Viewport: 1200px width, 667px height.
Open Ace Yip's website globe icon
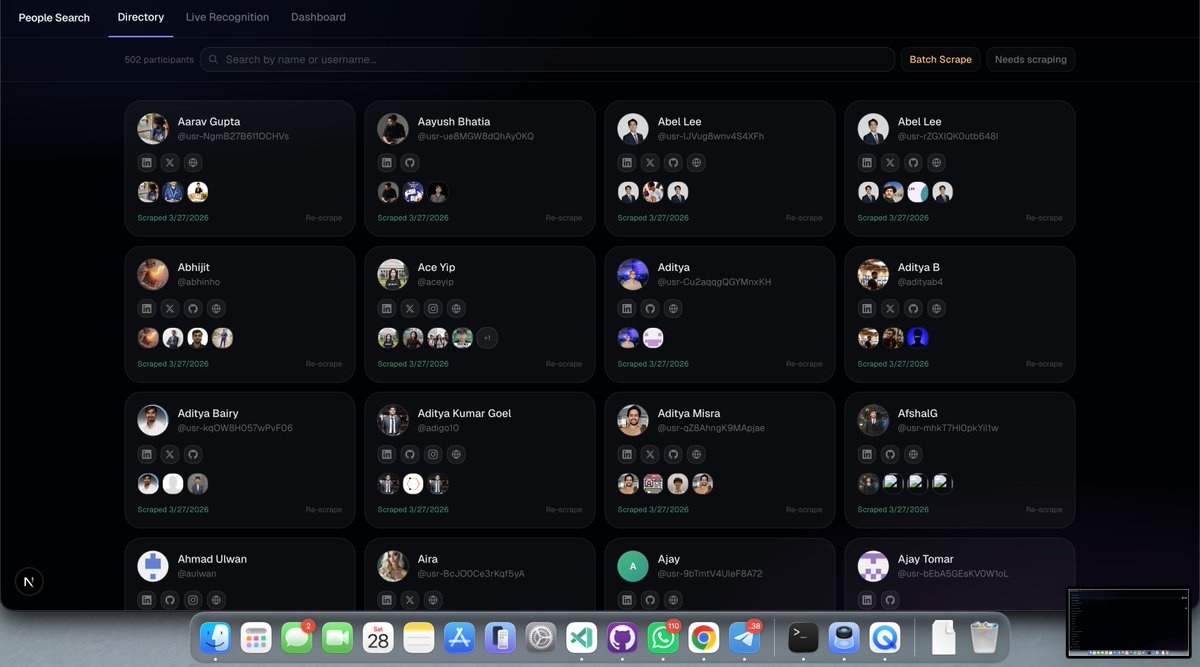click(x=457, y=308)
